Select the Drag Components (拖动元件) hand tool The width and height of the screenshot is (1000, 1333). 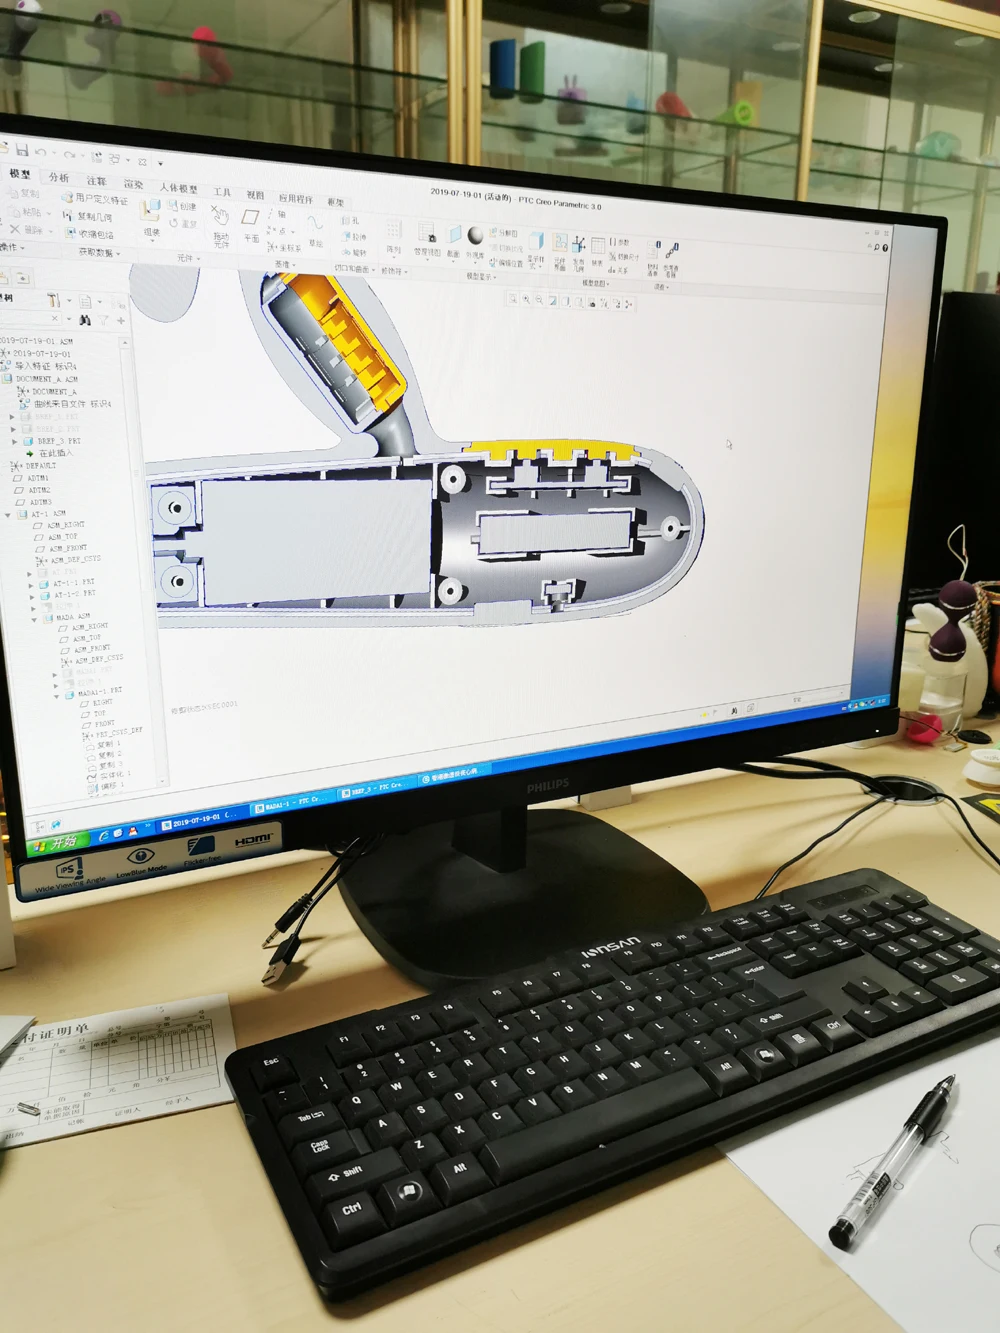pyautogui.click(x=221, y=221)
